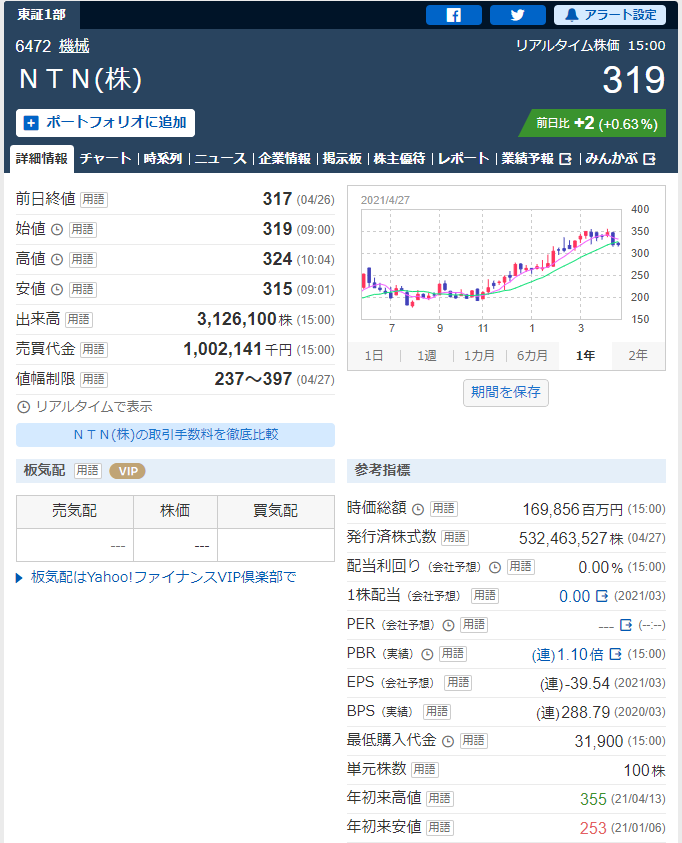682x843 pixels.
Task: Click 用語 glossary next to 単元株数
Action: tap(425, 770)
